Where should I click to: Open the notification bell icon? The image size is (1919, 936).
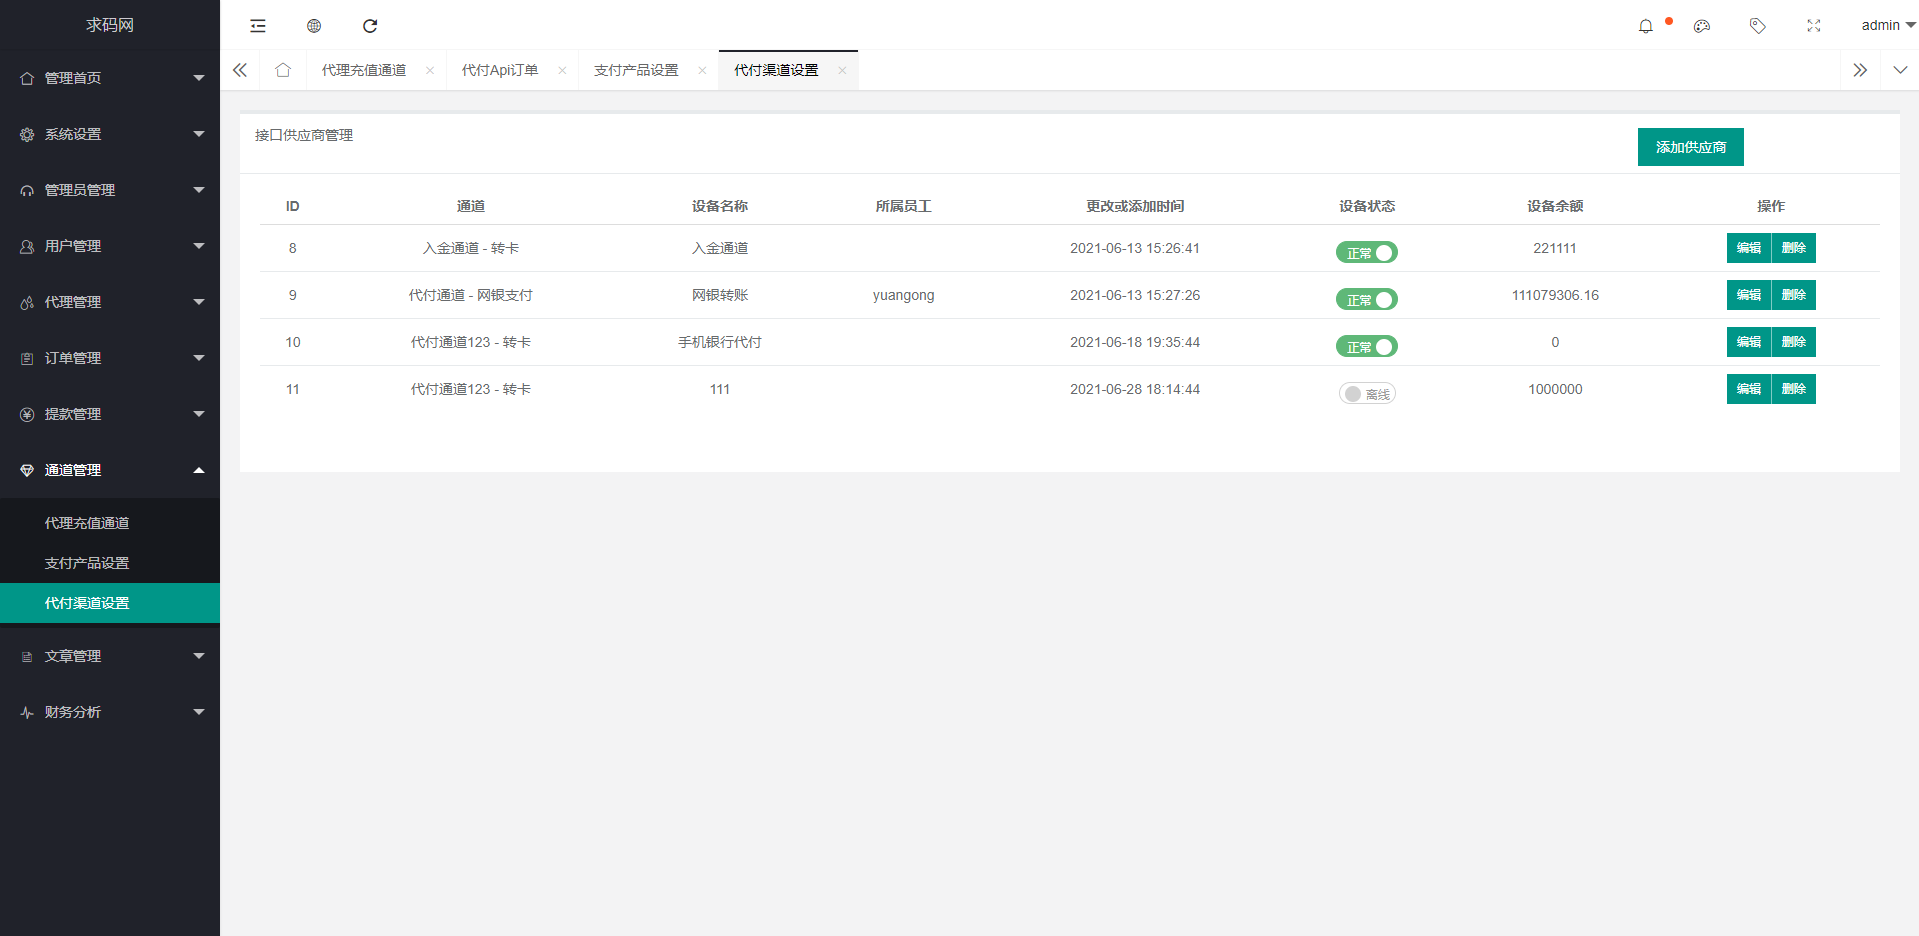1645,26
